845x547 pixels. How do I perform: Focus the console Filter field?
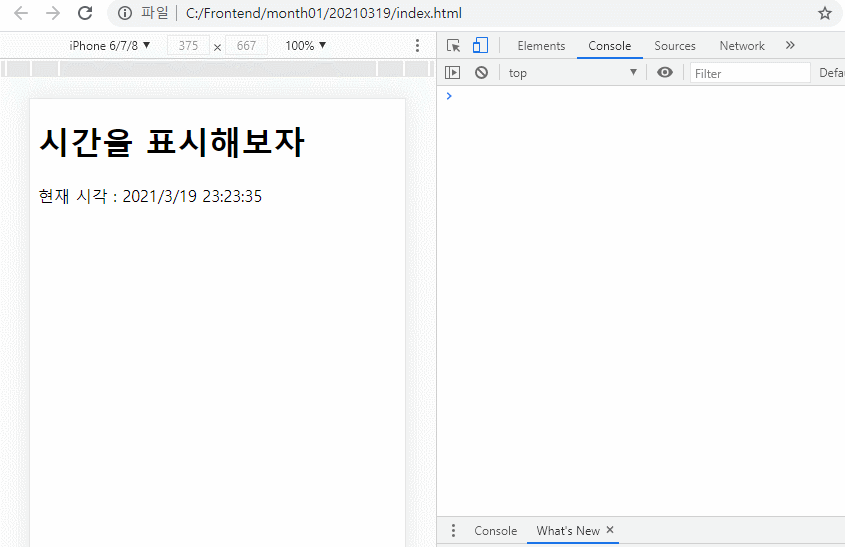pos(750,73)
